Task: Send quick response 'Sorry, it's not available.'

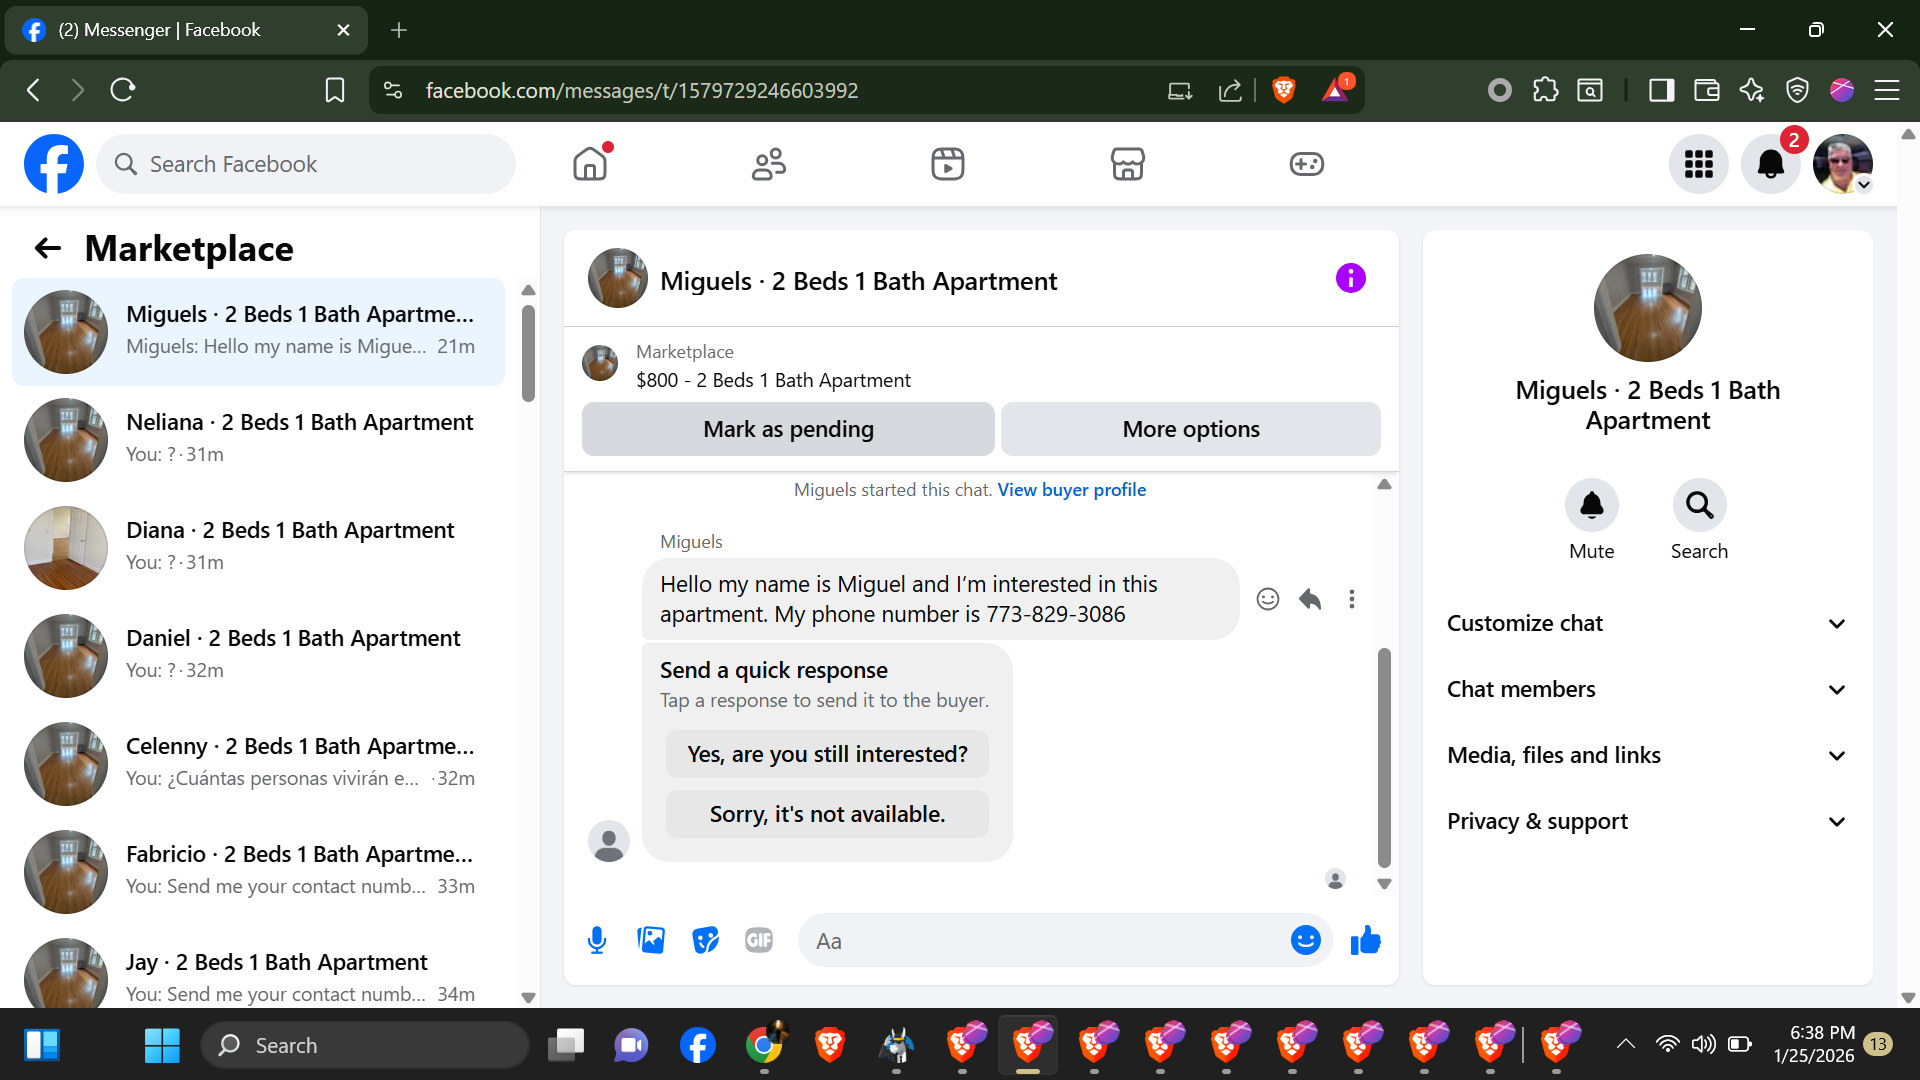Action: 827,814
